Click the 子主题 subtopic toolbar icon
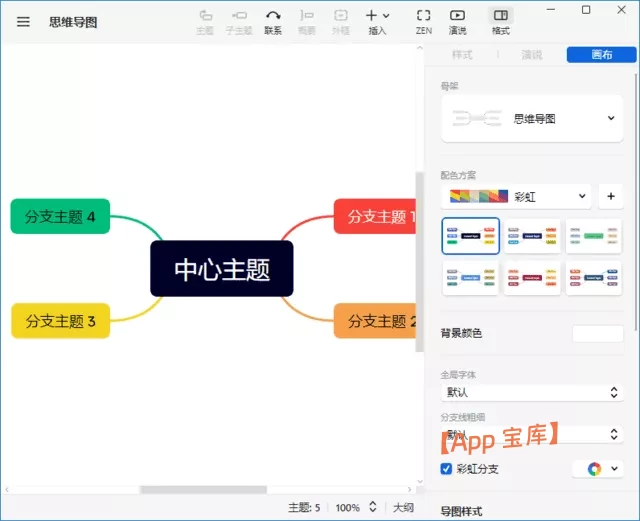The height and width of the screenshot is (521, 640). point(239,22)
